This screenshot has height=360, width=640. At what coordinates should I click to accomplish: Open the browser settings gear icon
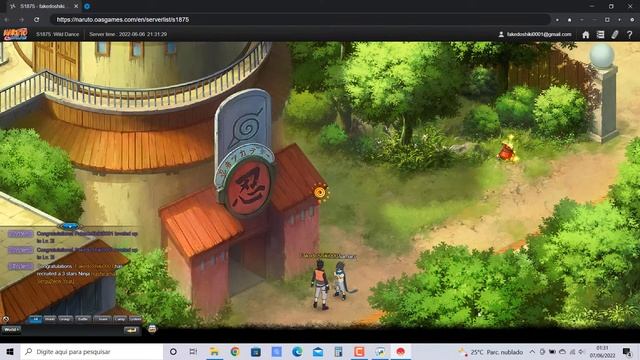click(632, 20)
